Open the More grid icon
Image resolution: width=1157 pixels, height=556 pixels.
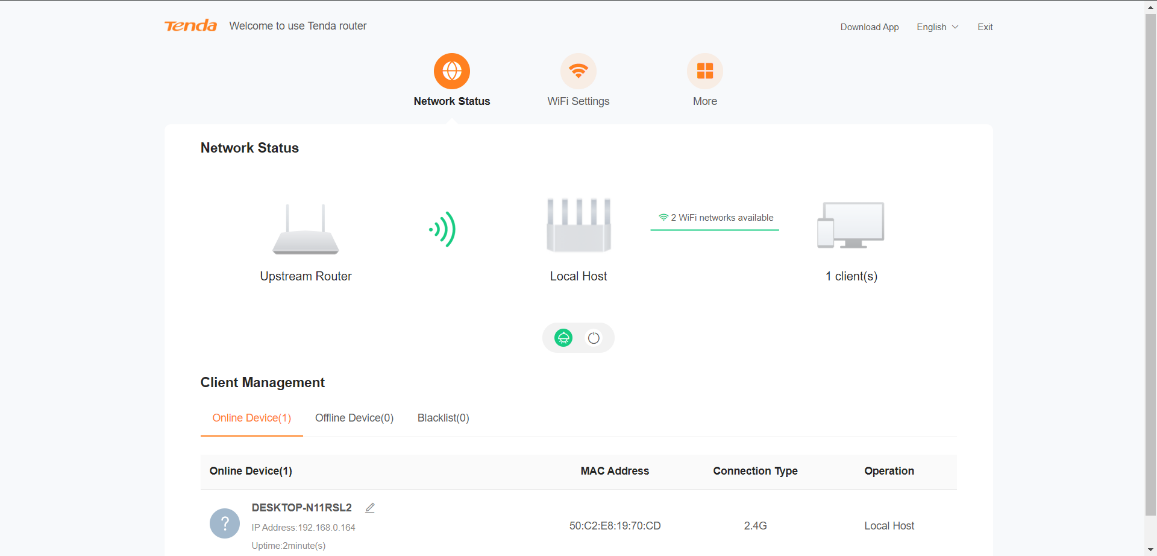click(705, 71)
